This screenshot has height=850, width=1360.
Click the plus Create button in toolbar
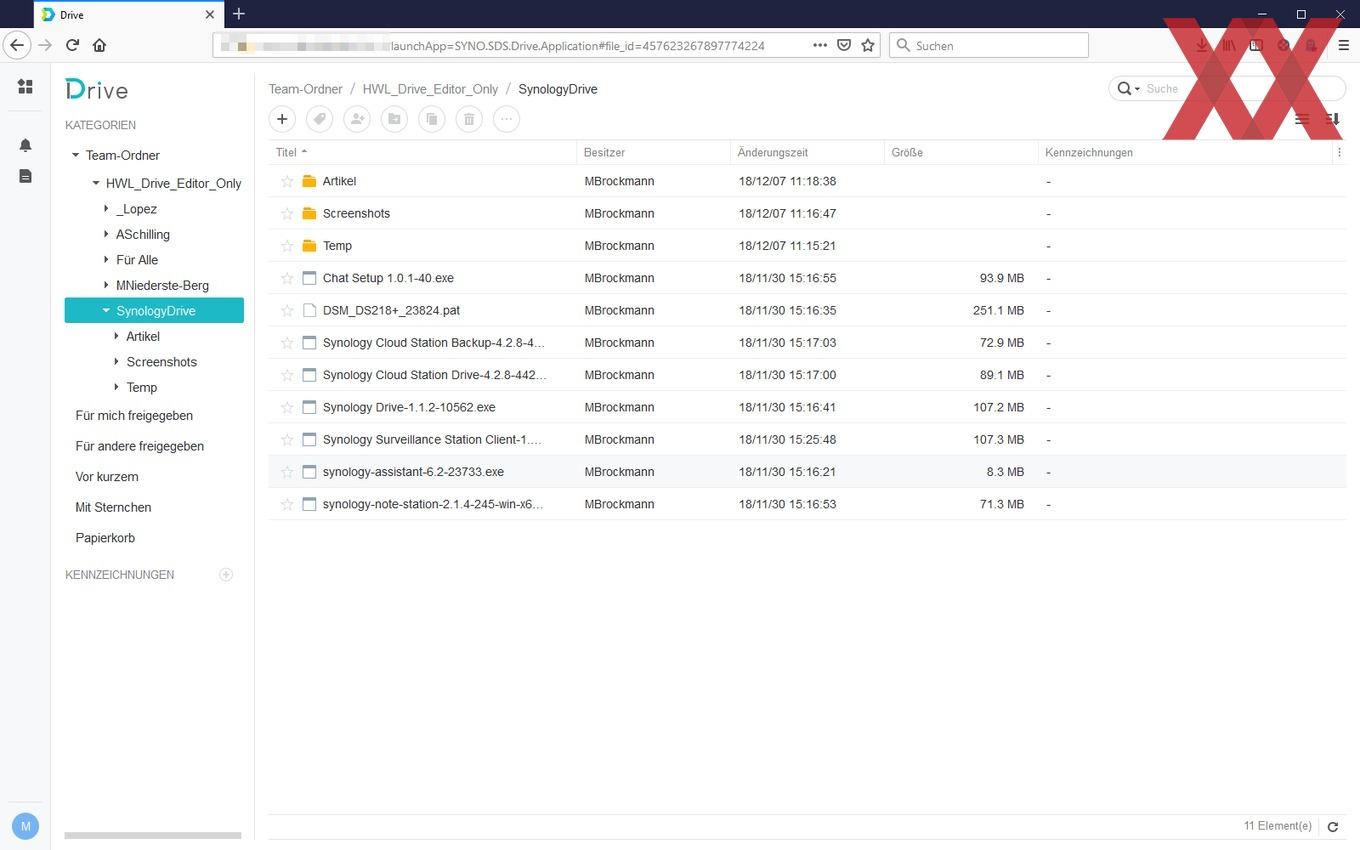(x=282, y=119)
